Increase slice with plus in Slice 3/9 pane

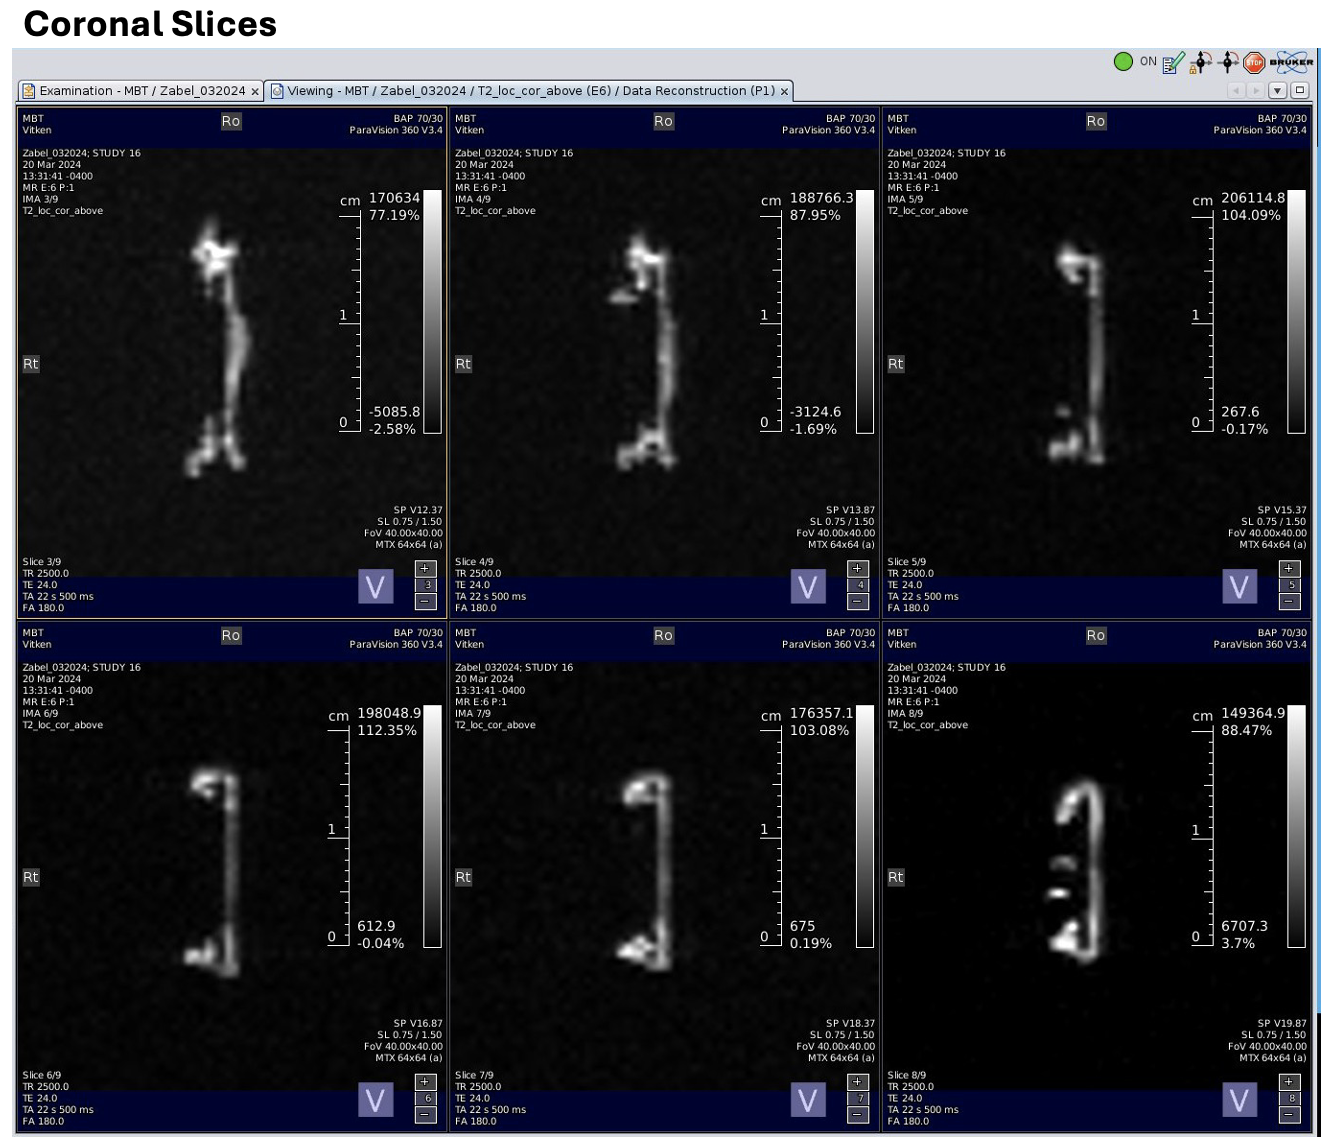click(x=426, y=568)
